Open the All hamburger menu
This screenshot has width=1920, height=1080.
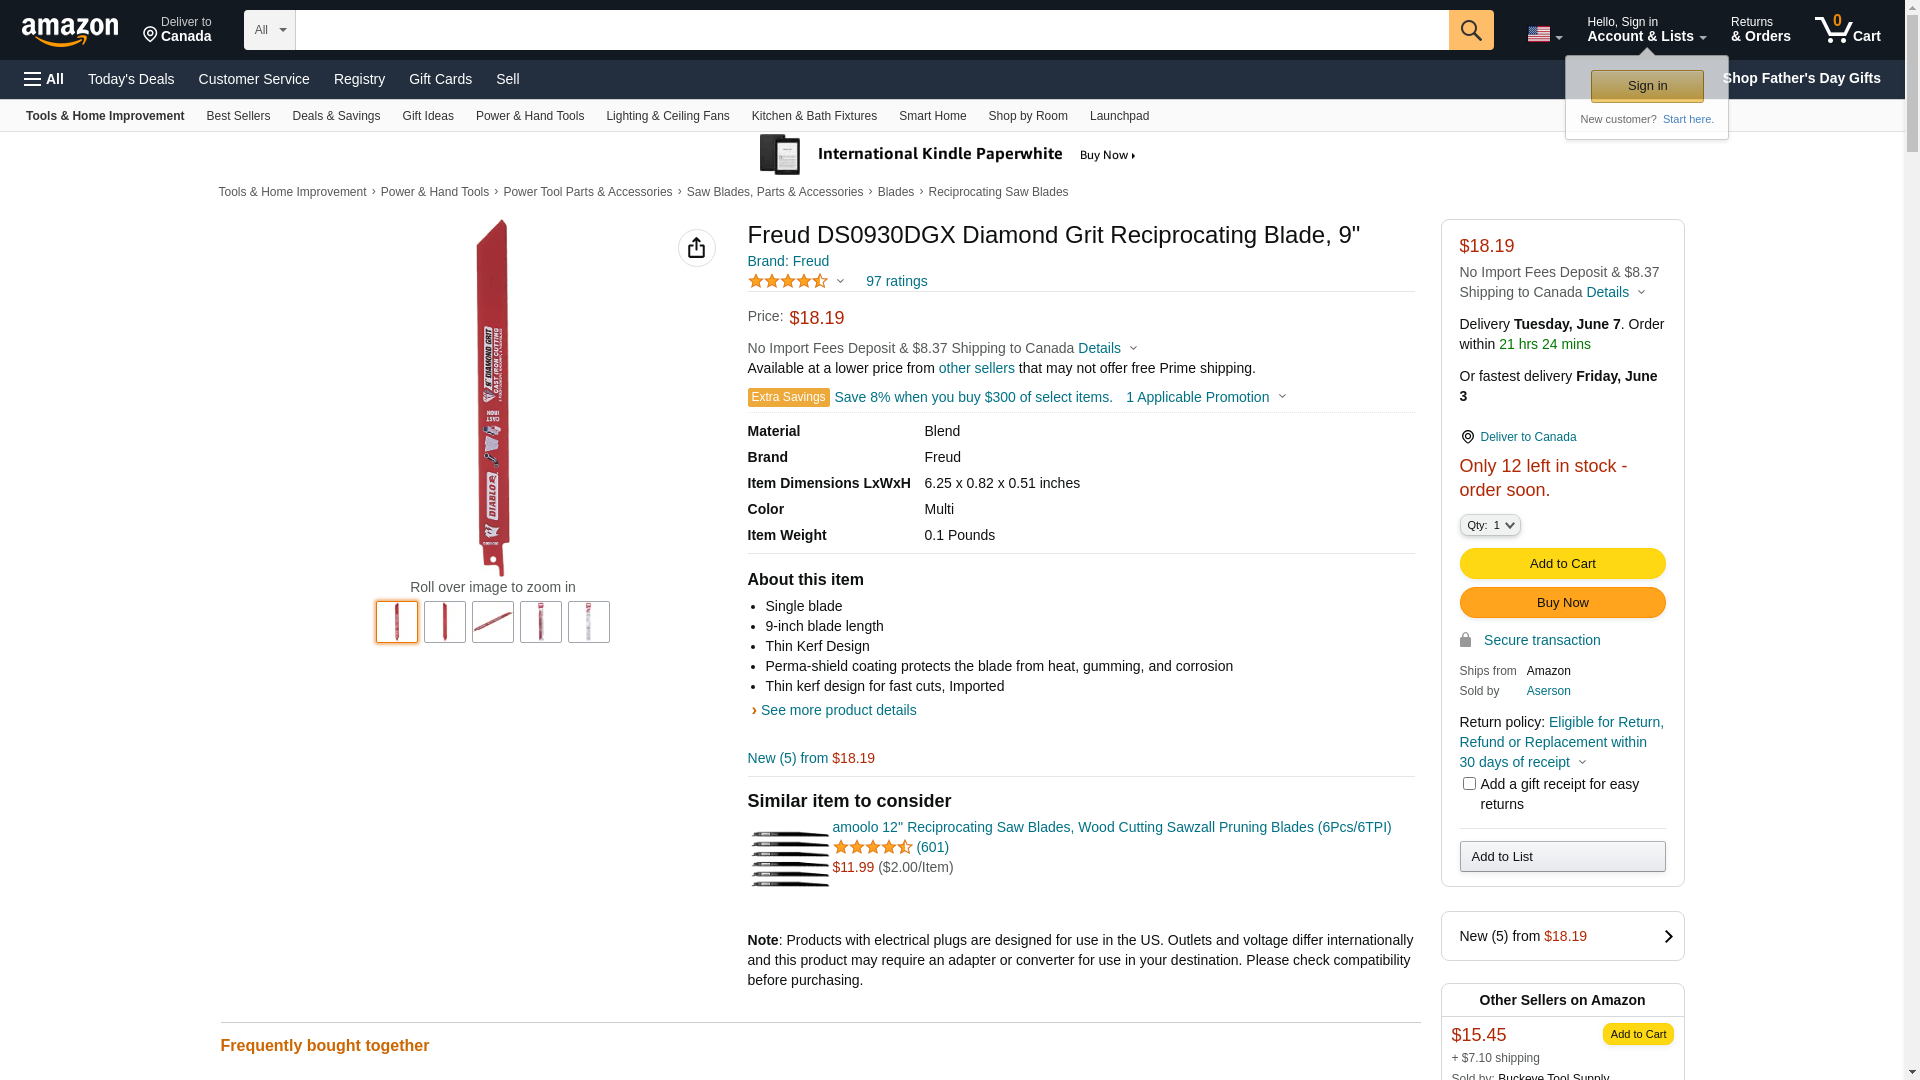pyautogui.click(x=44, y=79)
